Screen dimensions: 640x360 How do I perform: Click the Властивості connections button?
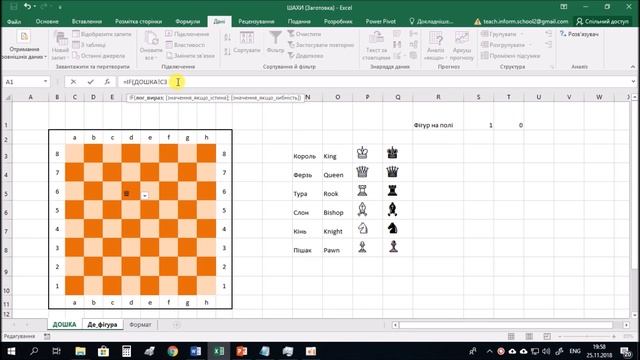[185, 45]
